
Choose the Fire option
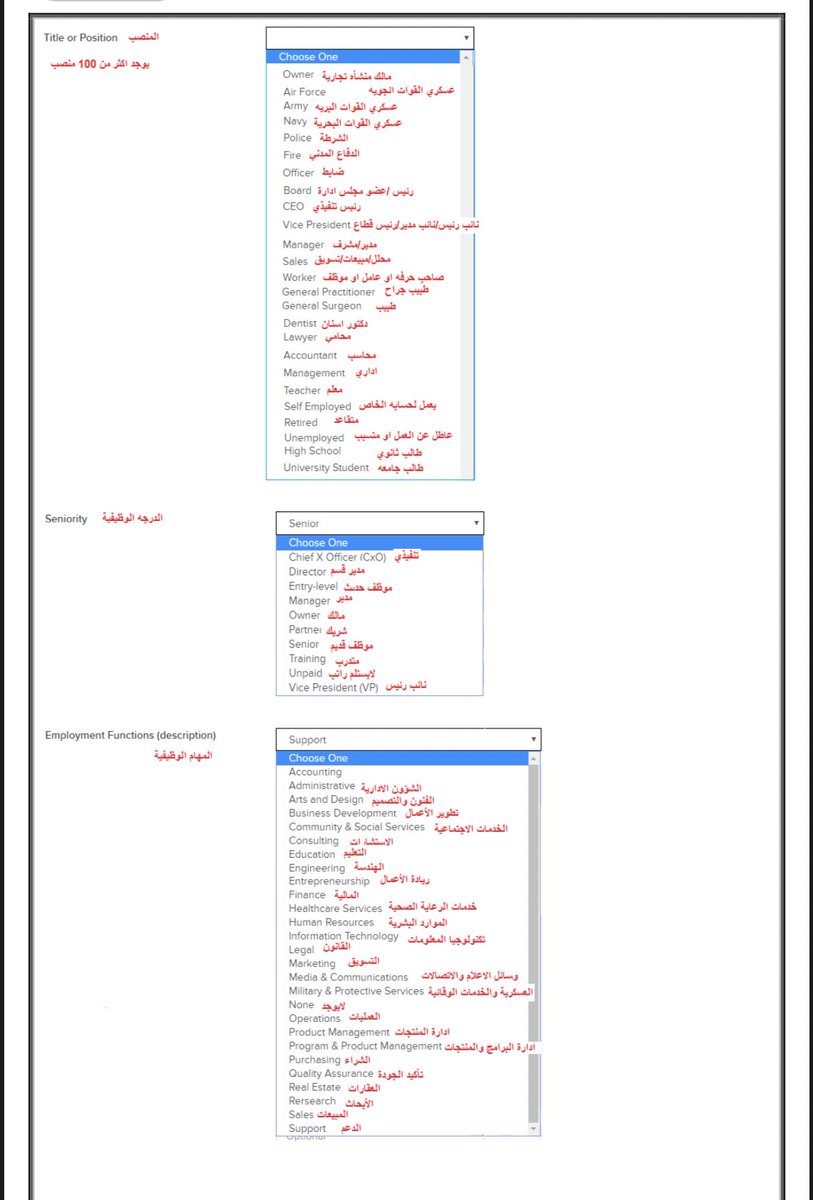tap(291, 155)
